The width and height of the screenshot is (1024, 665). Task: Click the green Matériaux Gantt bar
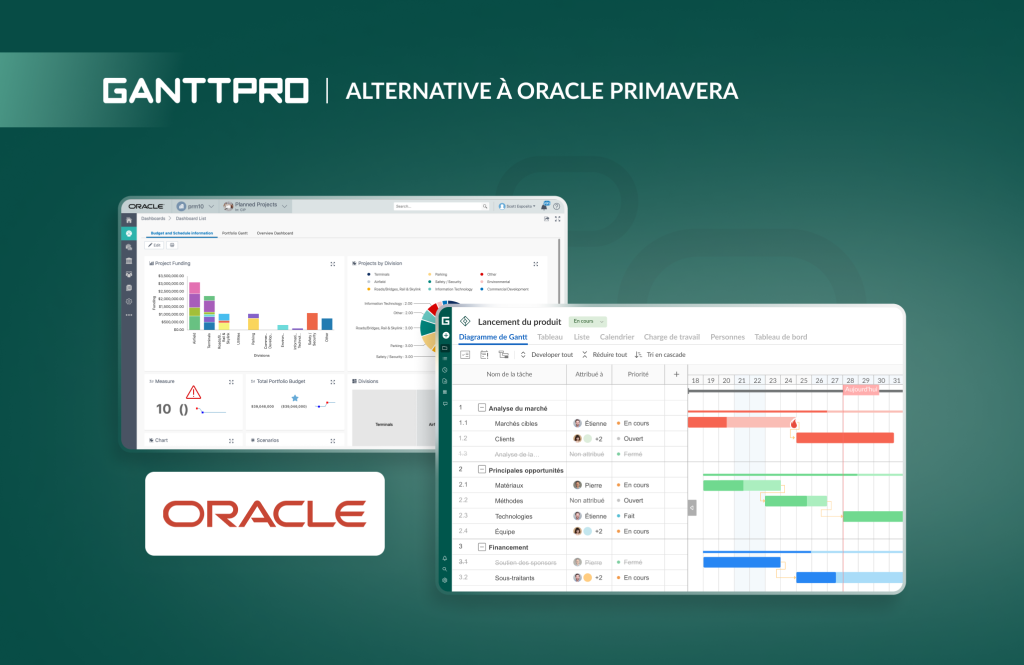tap(742, 485)
